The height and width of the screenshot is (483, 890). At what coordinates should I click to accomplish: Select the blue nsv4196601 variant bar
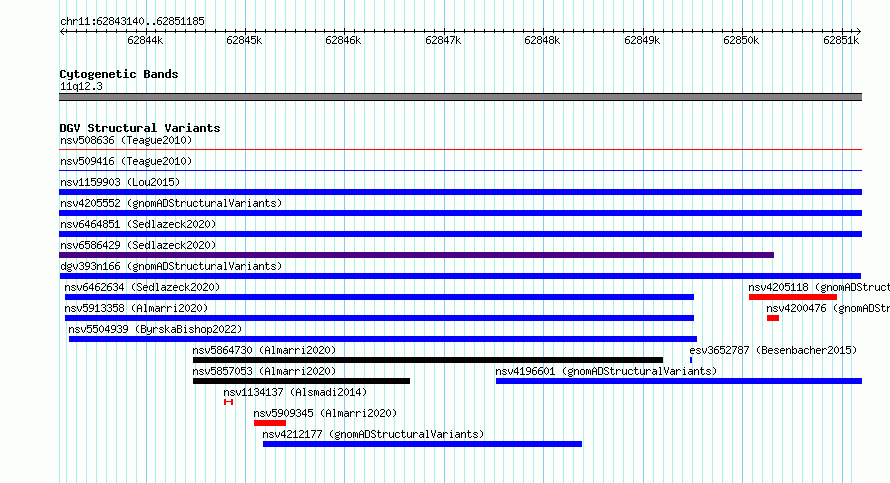[679, 381]
